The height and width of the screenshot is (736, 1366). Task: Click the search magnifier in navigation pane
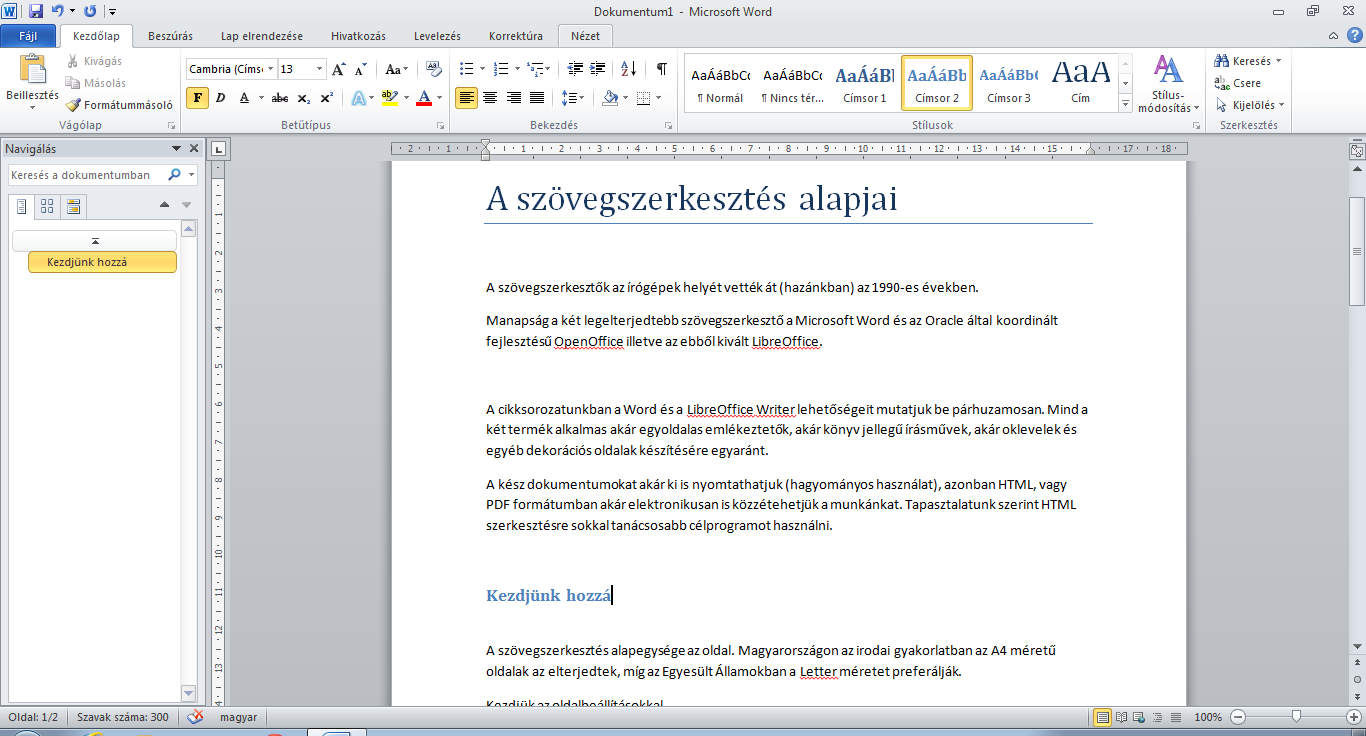click(175, 175)
